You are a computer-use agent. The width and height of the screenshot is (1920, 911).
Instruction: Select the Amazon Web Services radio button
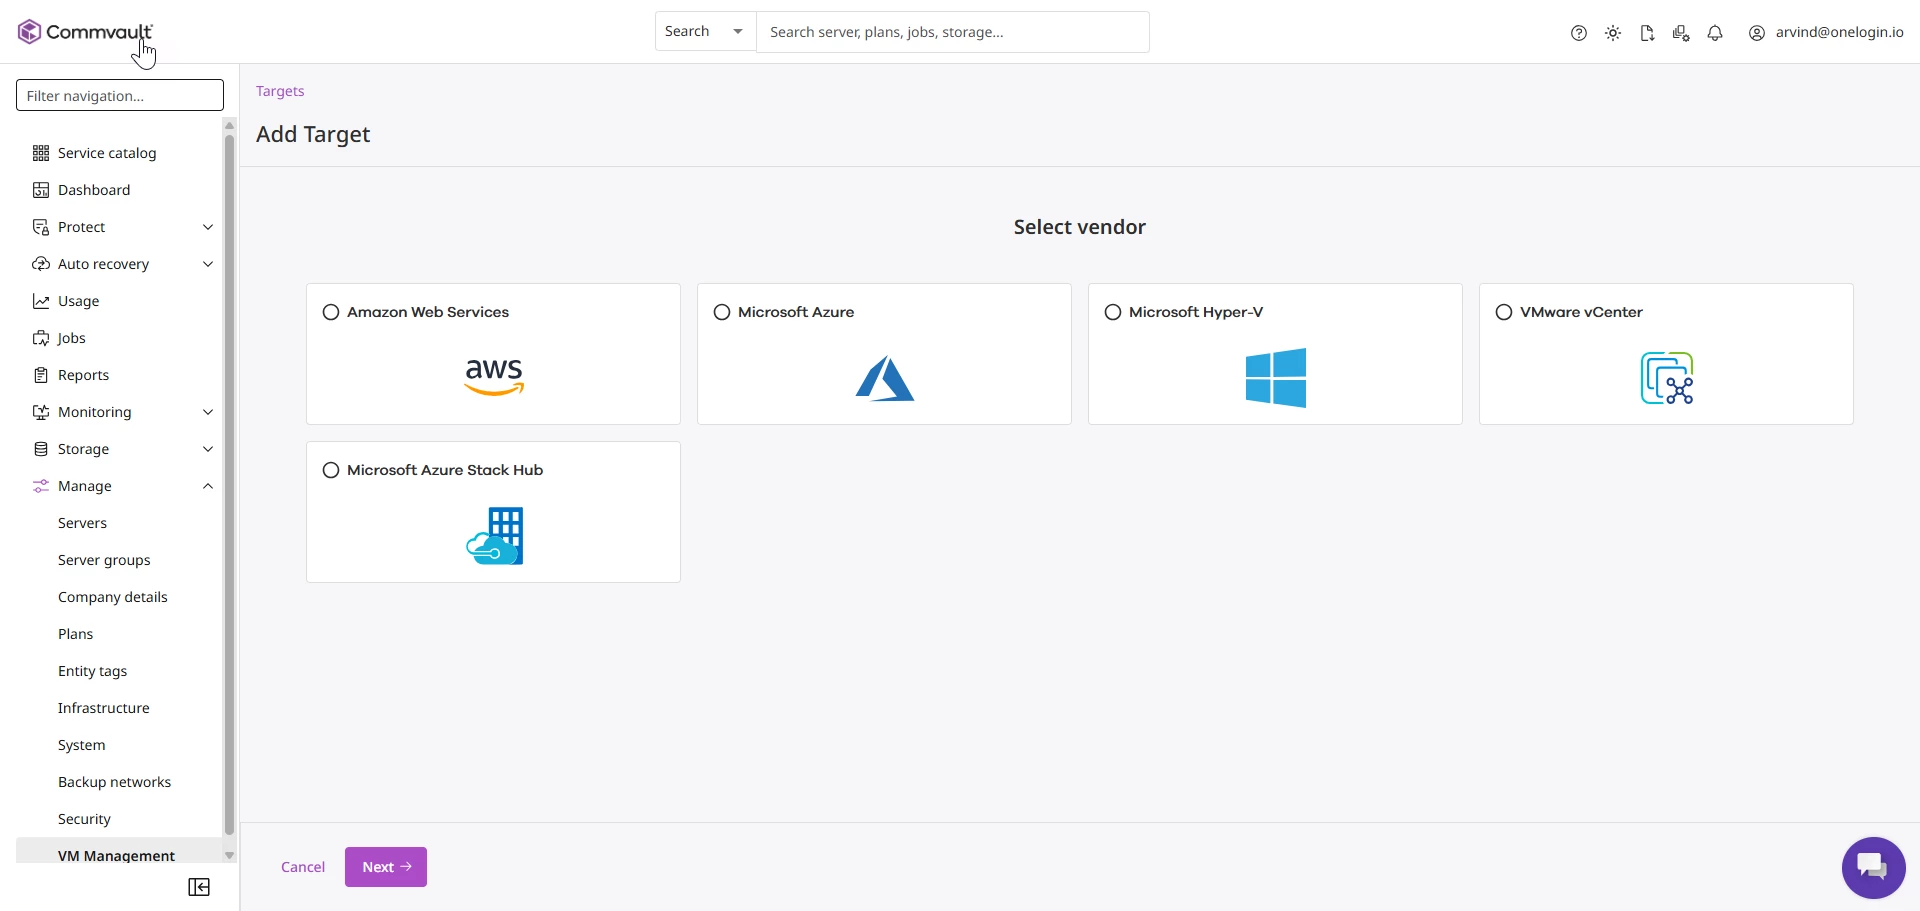(331, 312)
